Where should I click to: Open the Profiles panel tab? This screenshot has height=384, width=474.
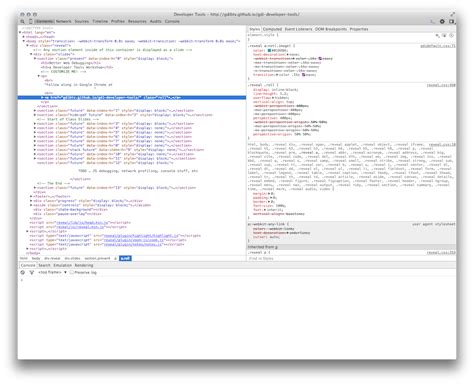[118, 21]
